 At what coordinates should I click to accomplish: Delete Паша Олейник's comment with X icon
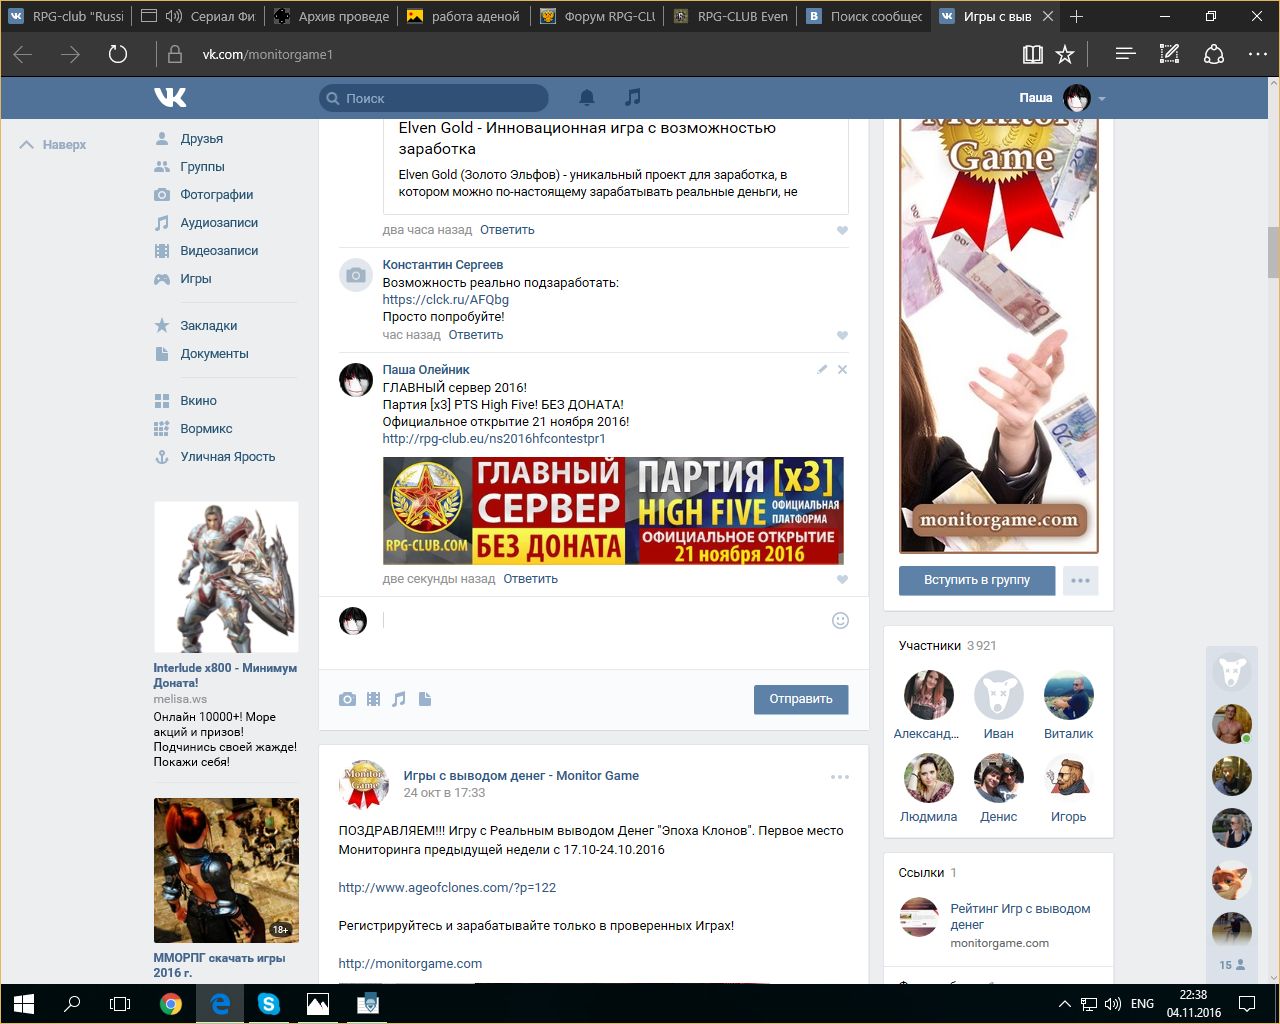point(842,370)
